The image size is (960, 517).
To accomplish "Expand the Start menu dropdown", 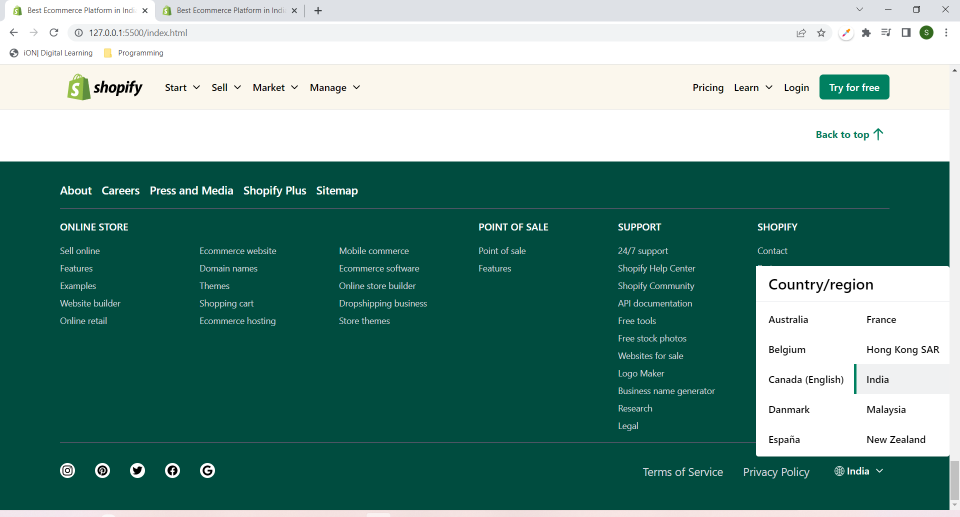I will pyautogui.click(x=182, y=88).
